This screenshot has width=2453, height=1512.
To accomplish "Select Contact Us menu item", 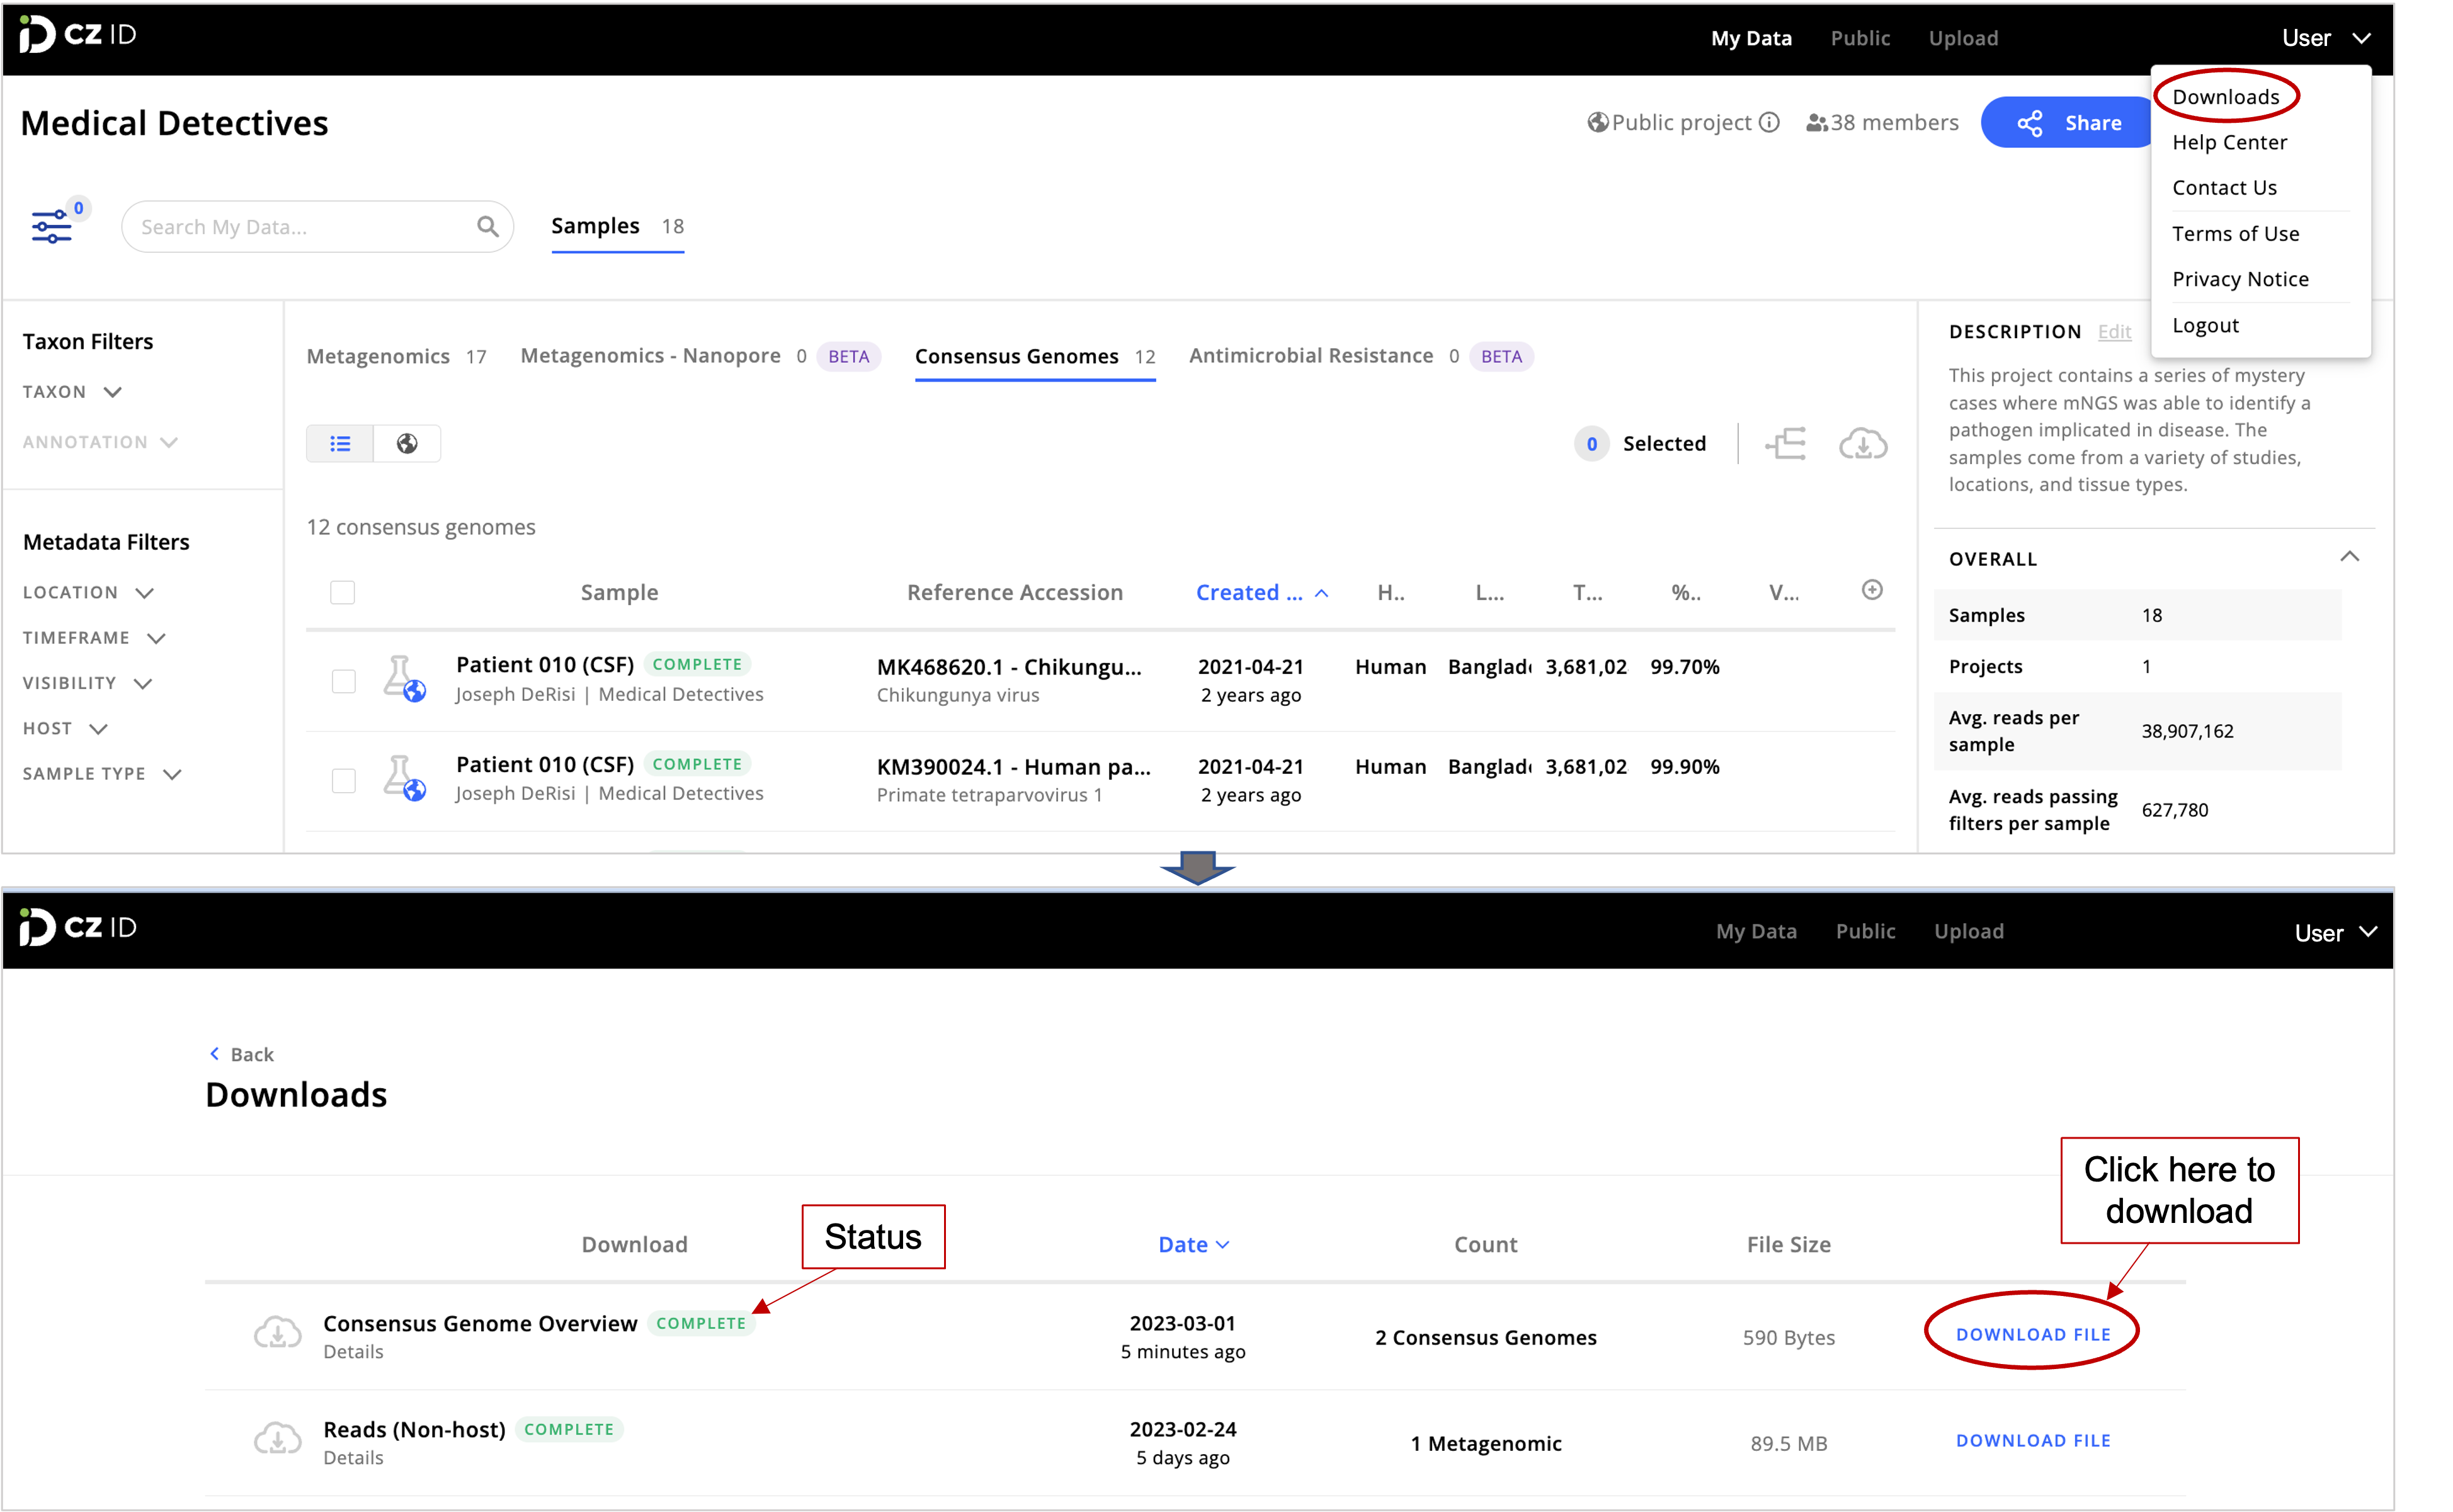I will [x=2225, y=188].
